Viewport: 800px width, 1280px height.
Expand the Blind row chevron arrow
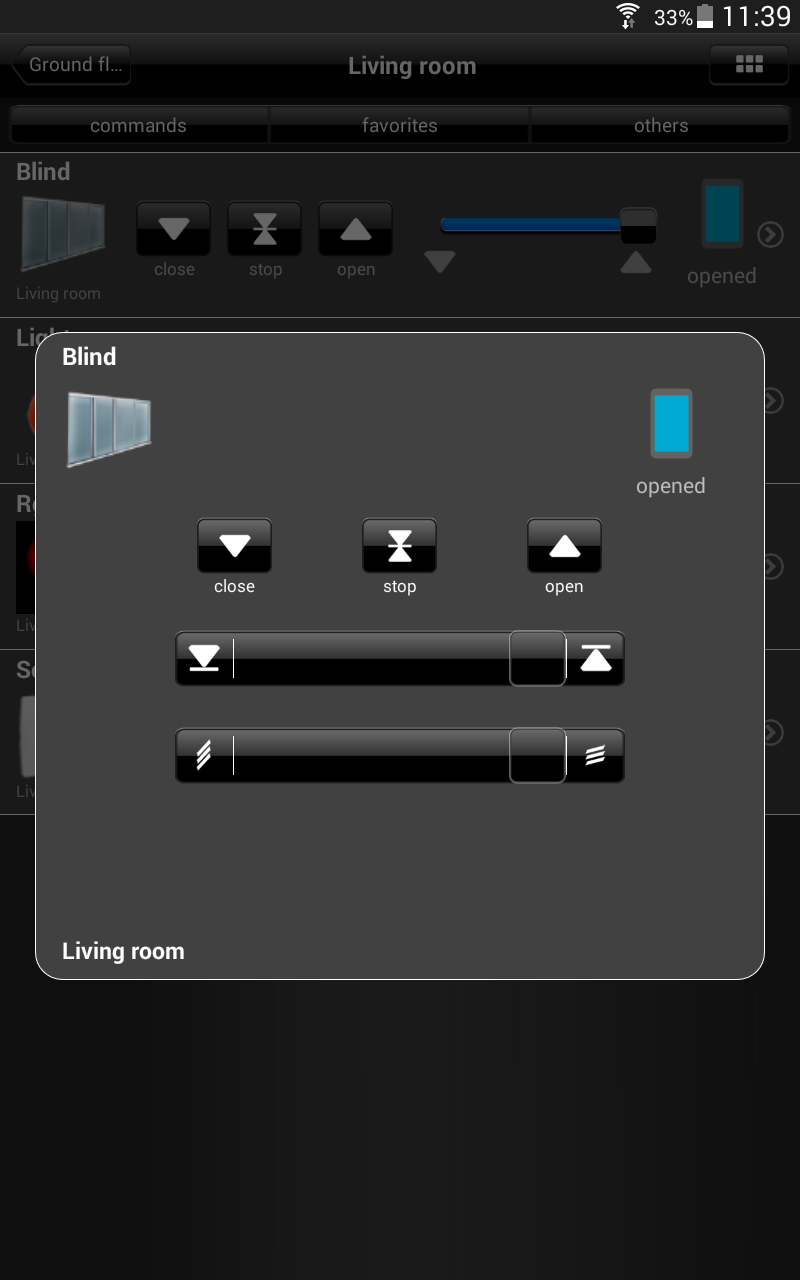pos(770,234)
